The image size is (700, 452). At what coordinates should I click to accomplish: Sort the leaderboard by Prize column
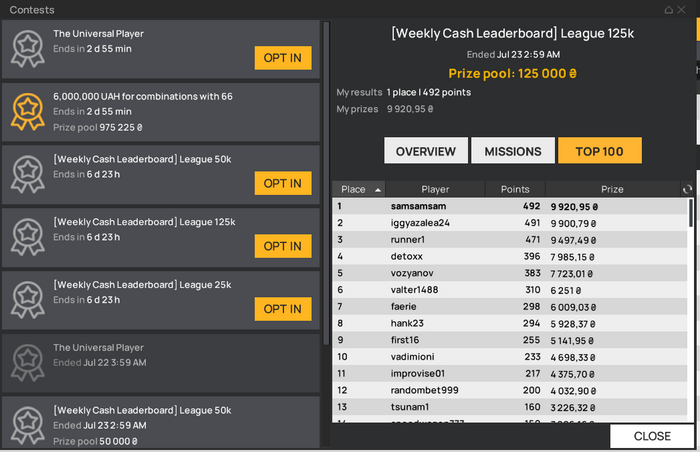[612, 189]
